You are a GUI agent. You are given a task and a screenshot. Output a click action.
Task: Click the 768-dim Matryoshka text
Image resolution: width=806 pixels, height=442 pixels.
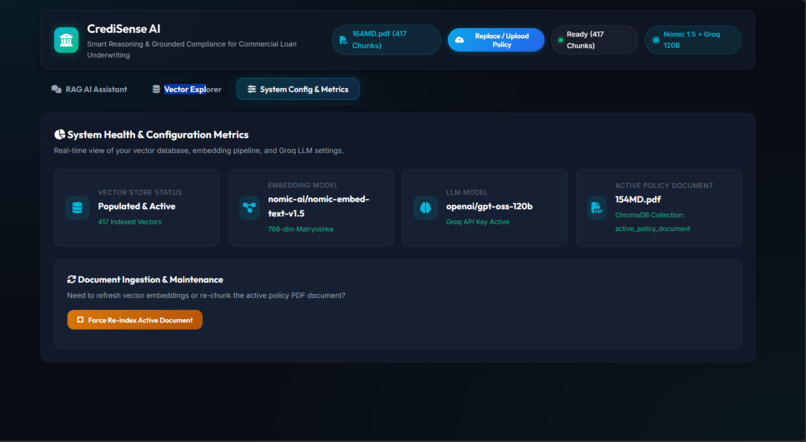tap(300, 229)
